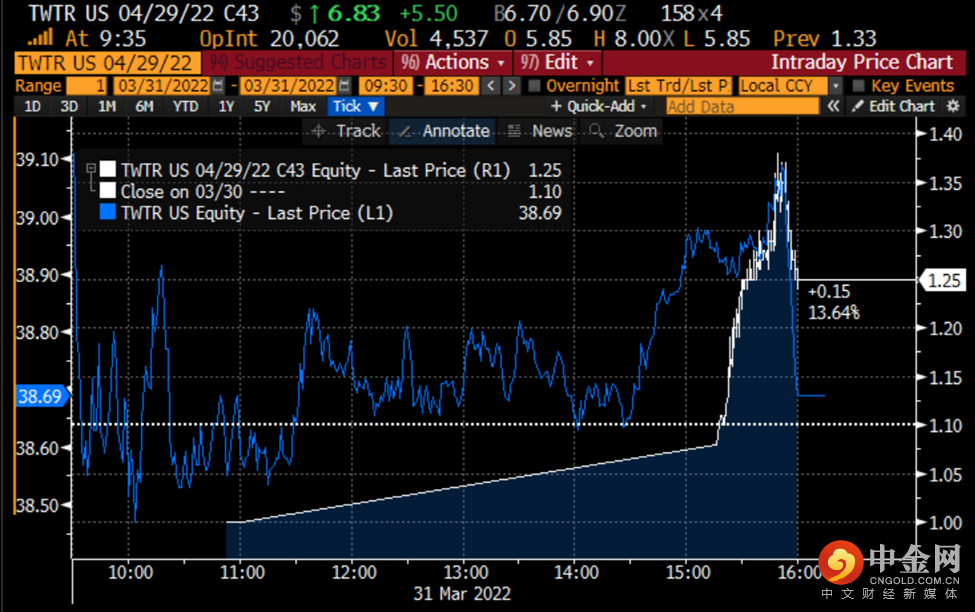Open the Quick-Add dropdown

point(599,106)
